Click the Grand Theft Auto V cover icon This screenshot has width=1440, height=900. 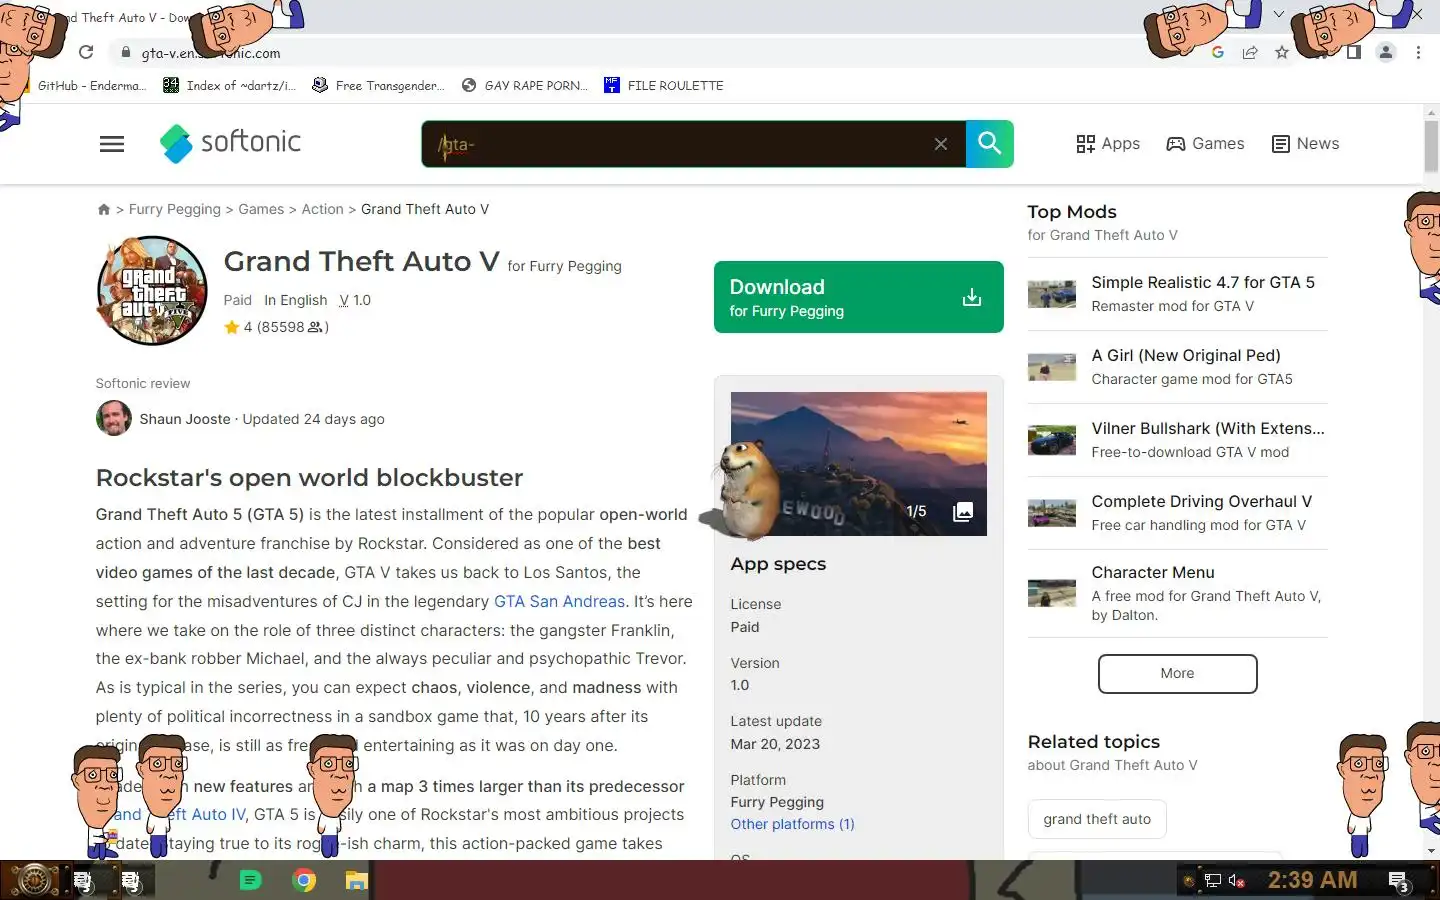tap(152, 290)
